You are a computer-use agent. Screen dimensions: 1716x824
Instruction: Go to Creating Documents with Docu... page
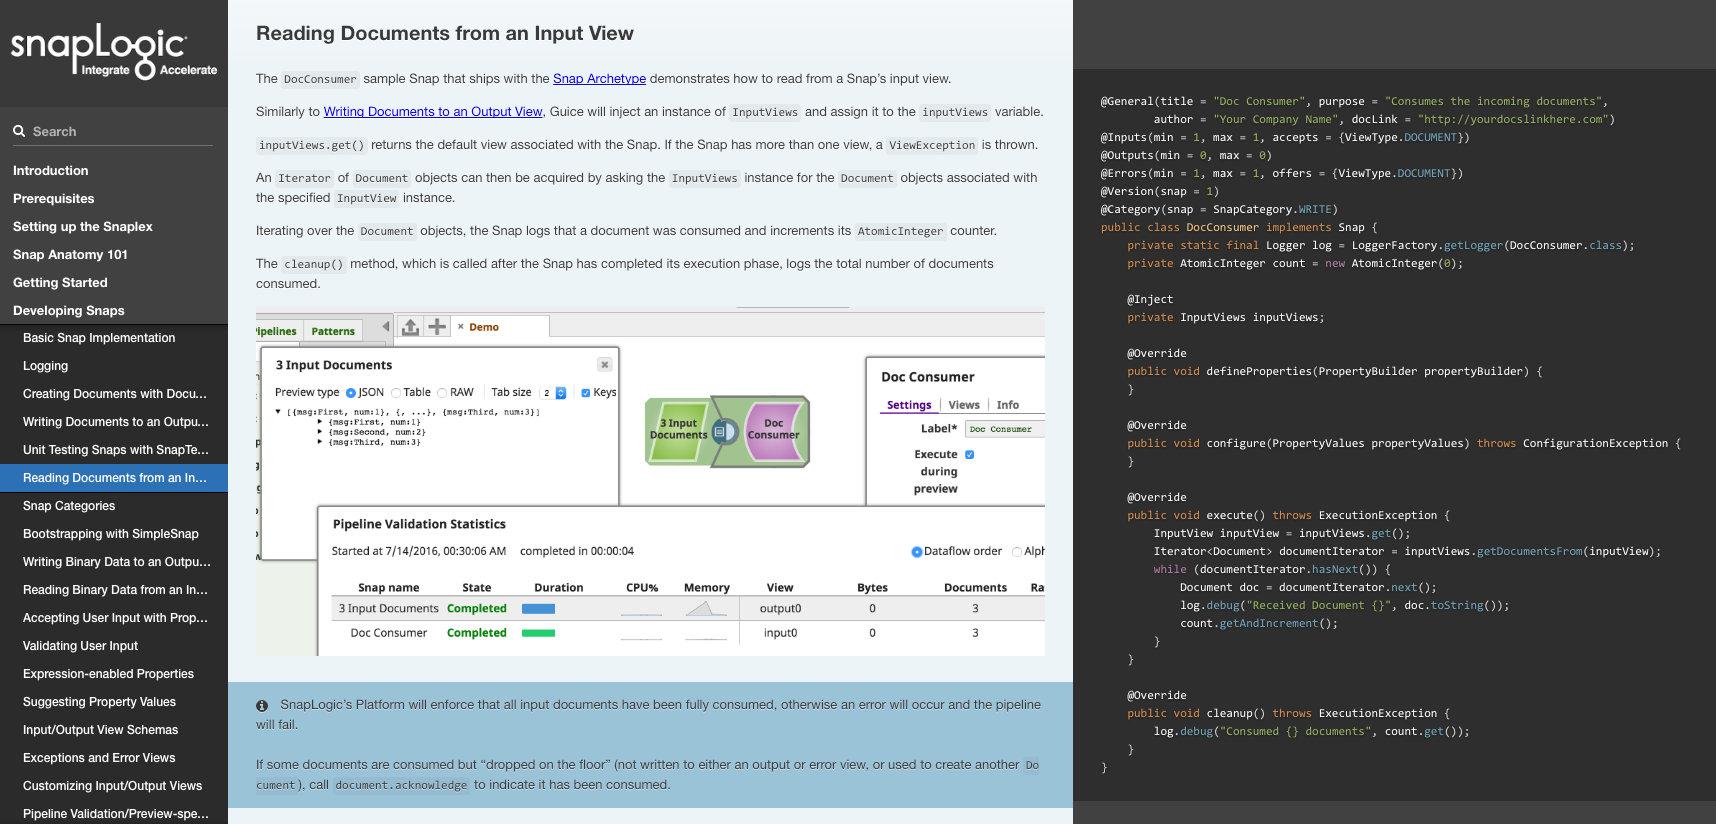[114, 394]
